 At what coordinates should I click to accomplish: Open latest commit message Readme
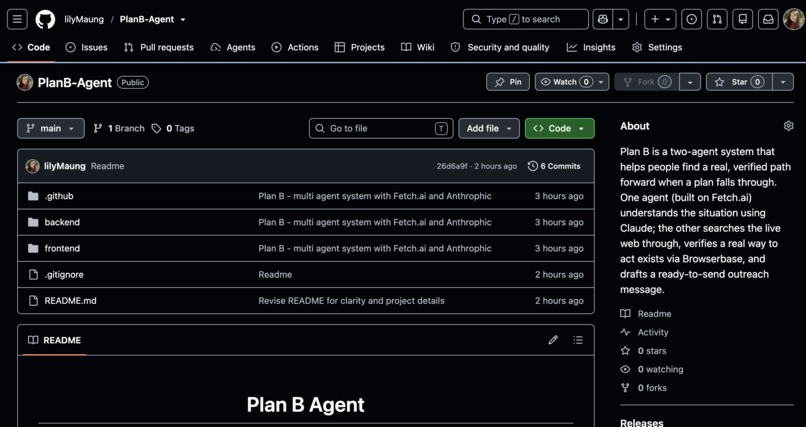[x=107, y=166]
